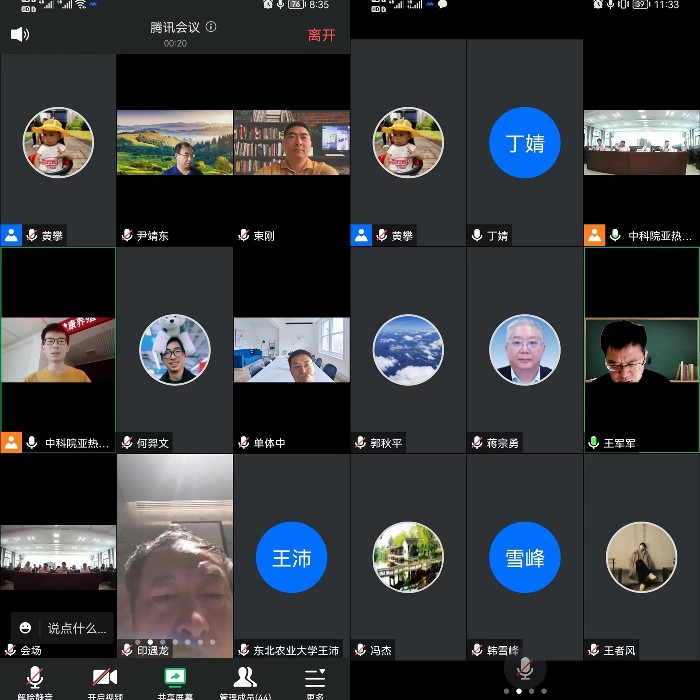Image resolution: width=700 pixels, height=700 pixels.
Task: Select 束刚's video with bookshelf background
Action: click(x=292, y=143)
